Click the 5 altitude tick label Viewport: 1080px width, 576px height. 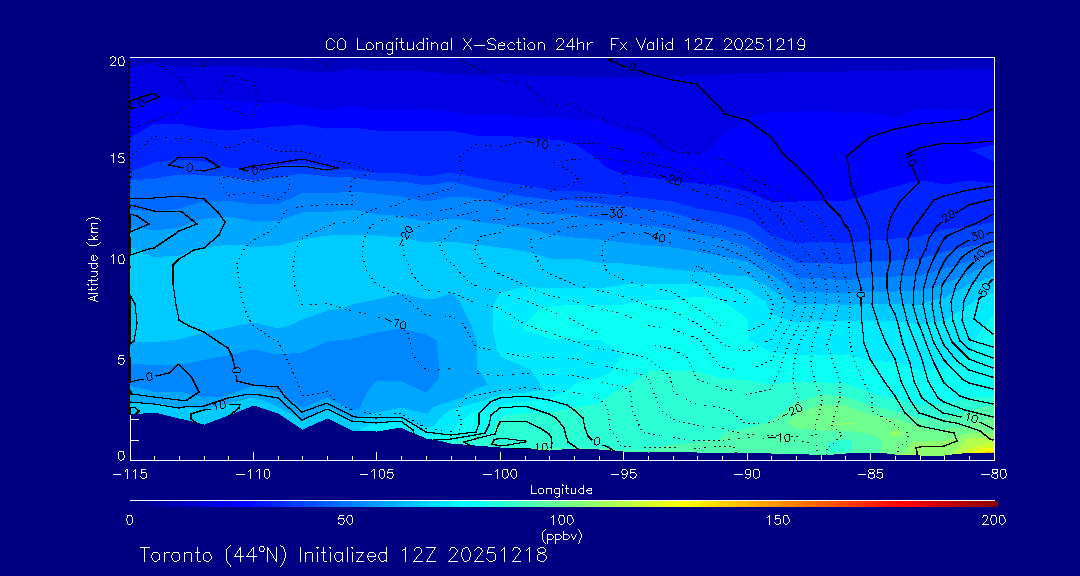(x=118, y=359)
